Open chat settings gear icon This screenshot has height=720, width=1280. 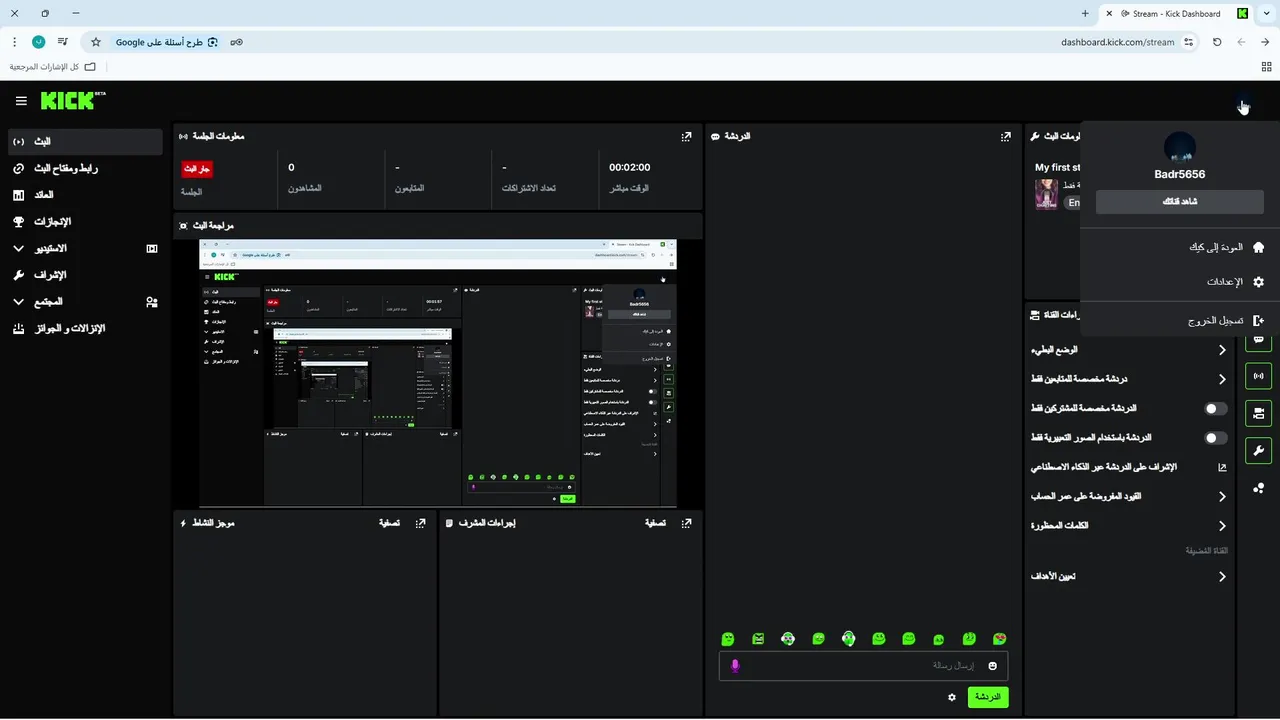(952, 697)
